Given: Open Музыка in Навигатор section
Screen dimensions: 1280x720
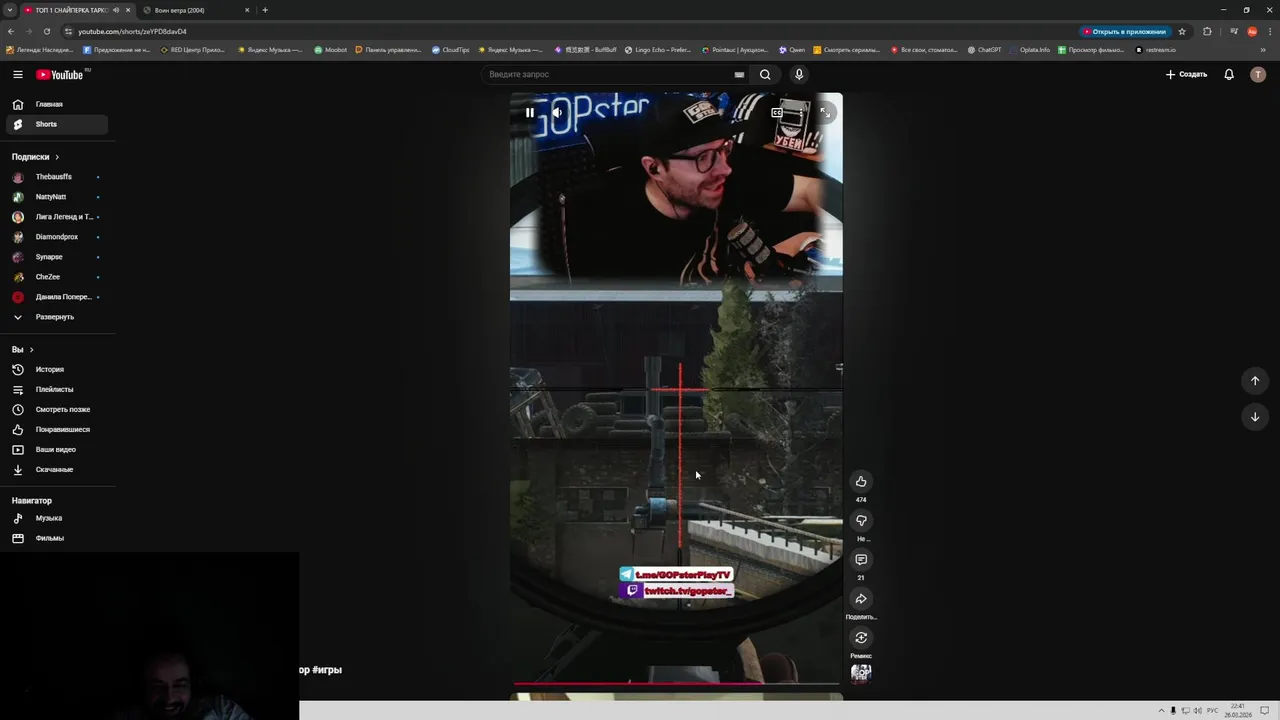Looking at the screenshot, I should pos(56,518).
